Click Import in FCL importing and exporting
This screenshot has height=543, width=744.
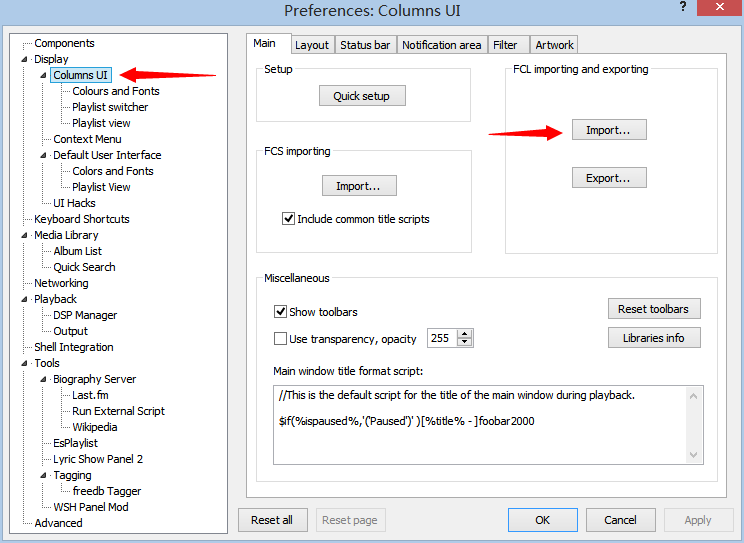pos(608,130)
